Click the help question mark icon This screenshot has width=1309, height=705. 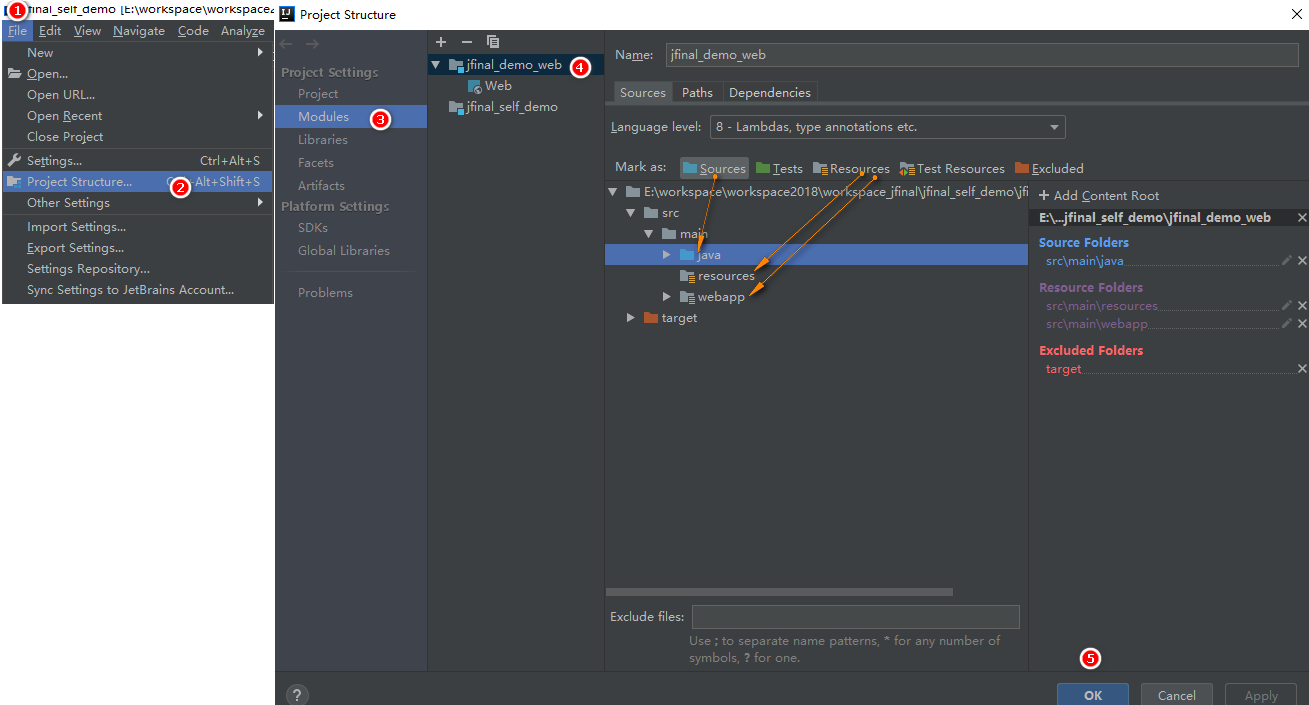tap(297, 695)
